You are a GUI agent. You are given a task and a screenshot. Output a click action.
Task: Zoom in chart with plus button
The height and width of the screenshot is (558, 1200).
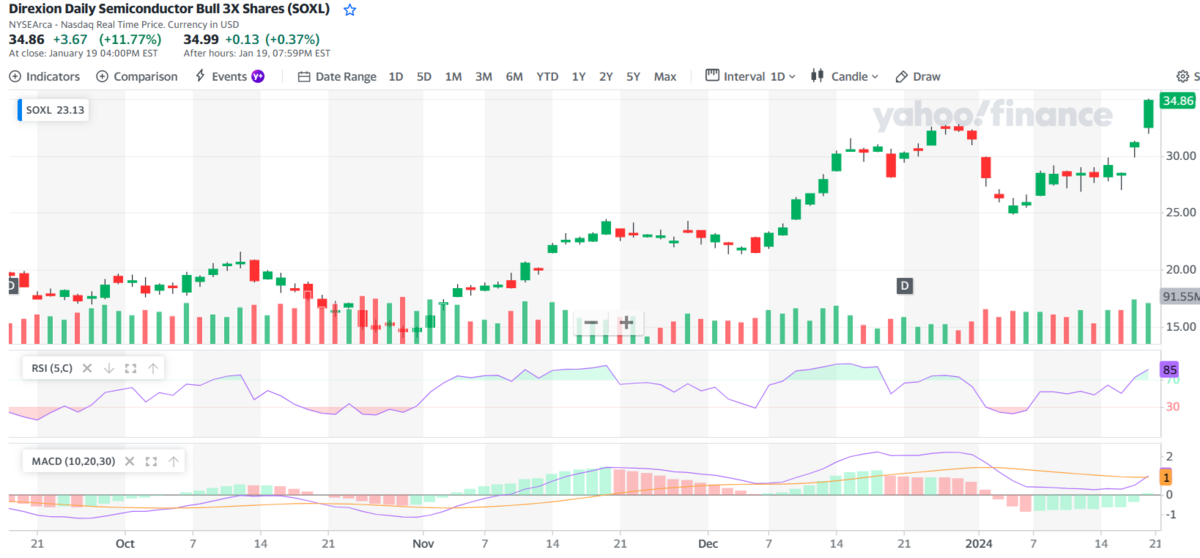tap(626, 323)
